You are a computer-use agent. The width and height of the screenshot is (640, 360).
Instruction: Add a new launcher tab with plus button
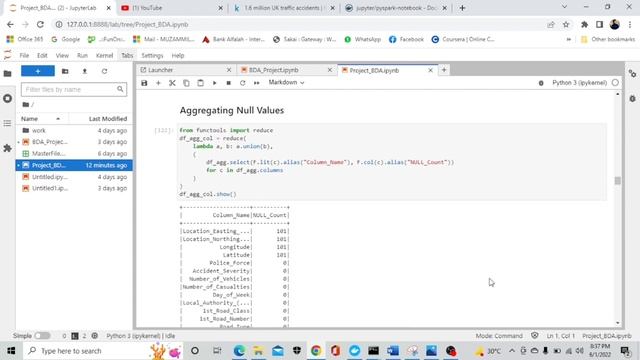click(444, 70)
